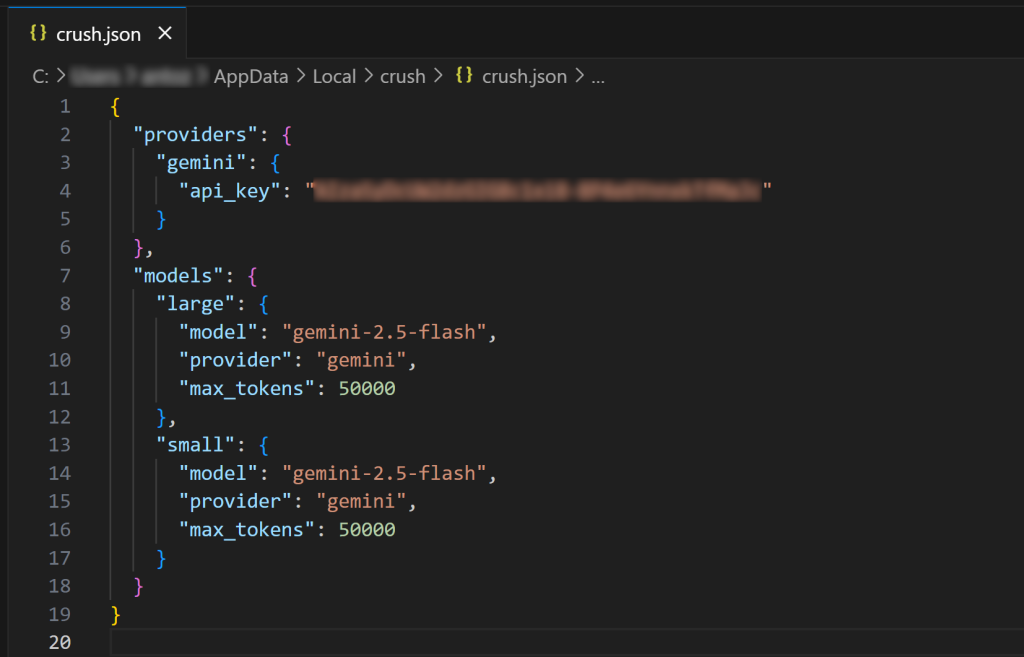This screenshot has width=1024, height=657.
Task: Click line number 13 in the gutter
Action: (59, 445)
